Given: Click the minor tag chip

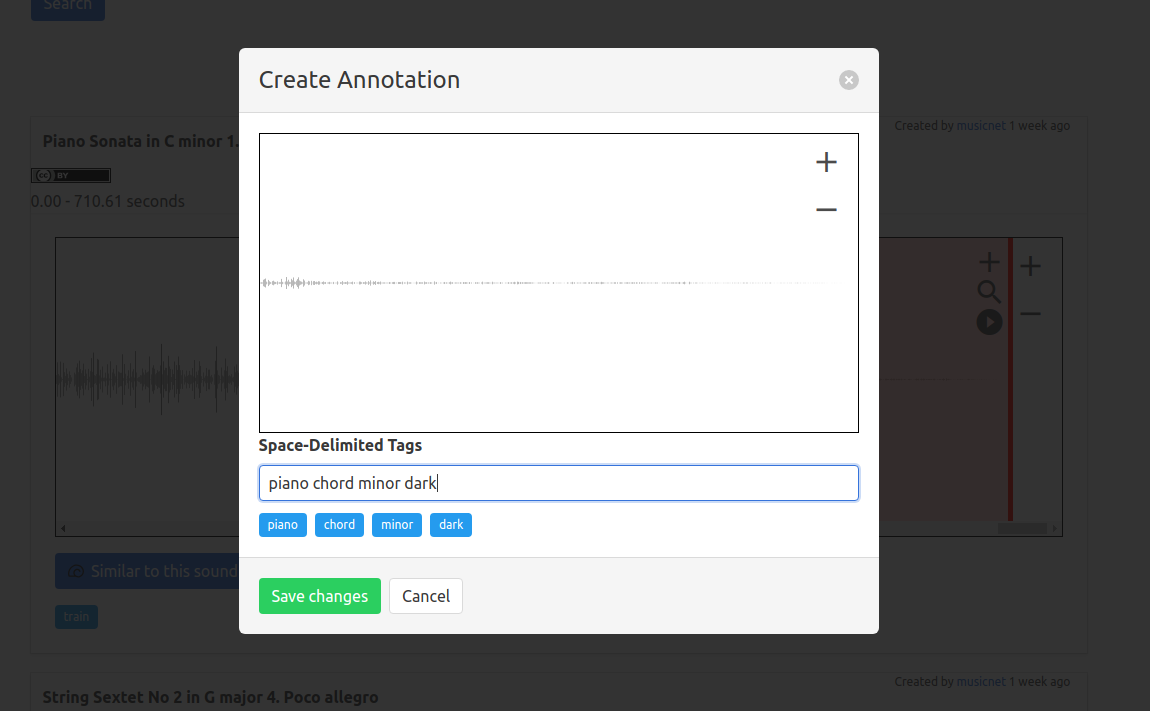Looking at the screenshot, I should pos(397,525).
